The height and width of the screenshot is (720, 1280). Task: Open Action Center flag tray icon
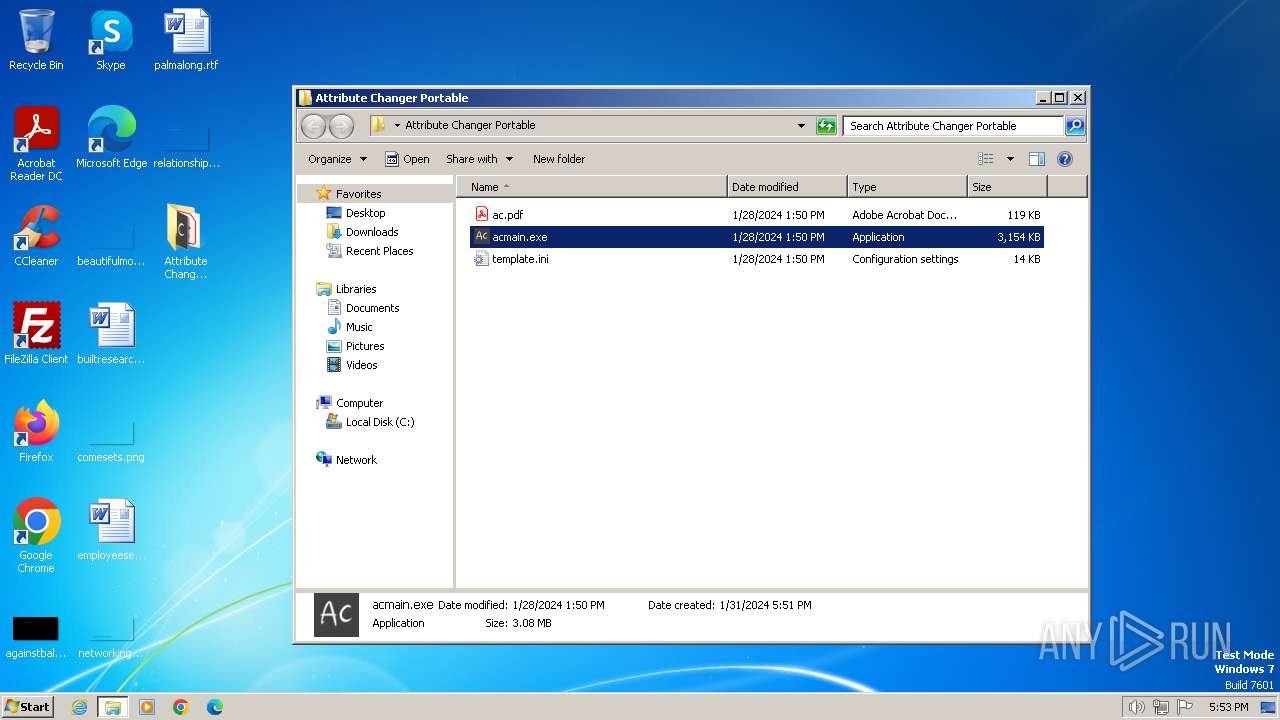point(1185,707)
